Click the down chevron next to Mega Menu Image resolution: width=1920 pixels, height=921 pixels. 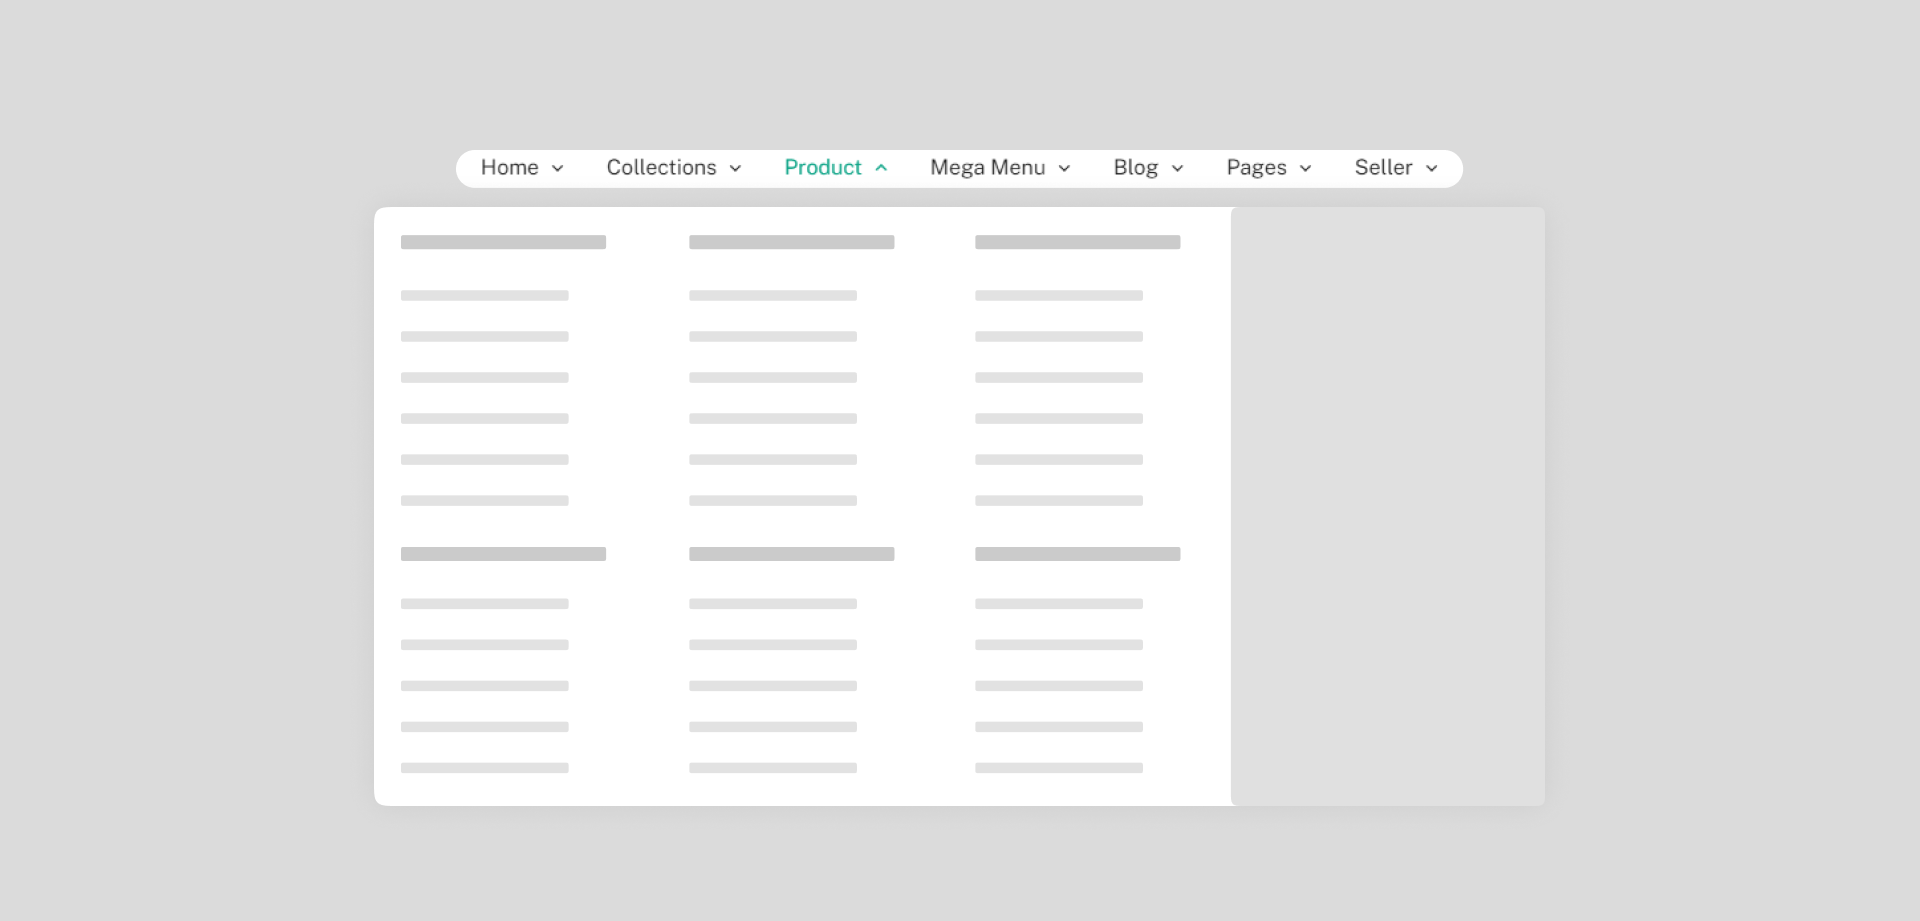[x=1064, y=169]
